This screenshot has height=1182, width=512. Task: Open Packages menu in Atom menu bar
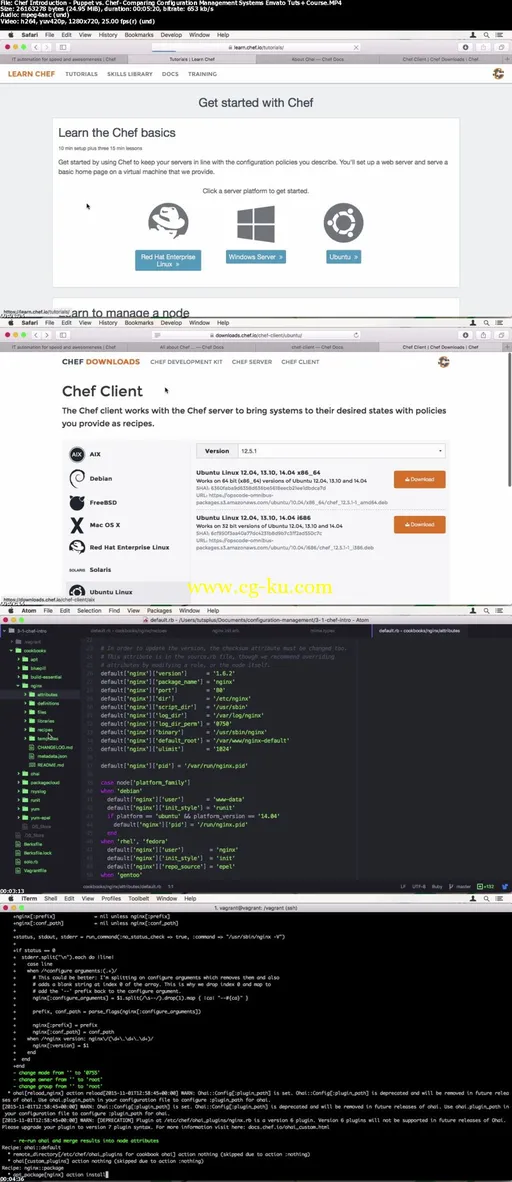tap(159, 611)
